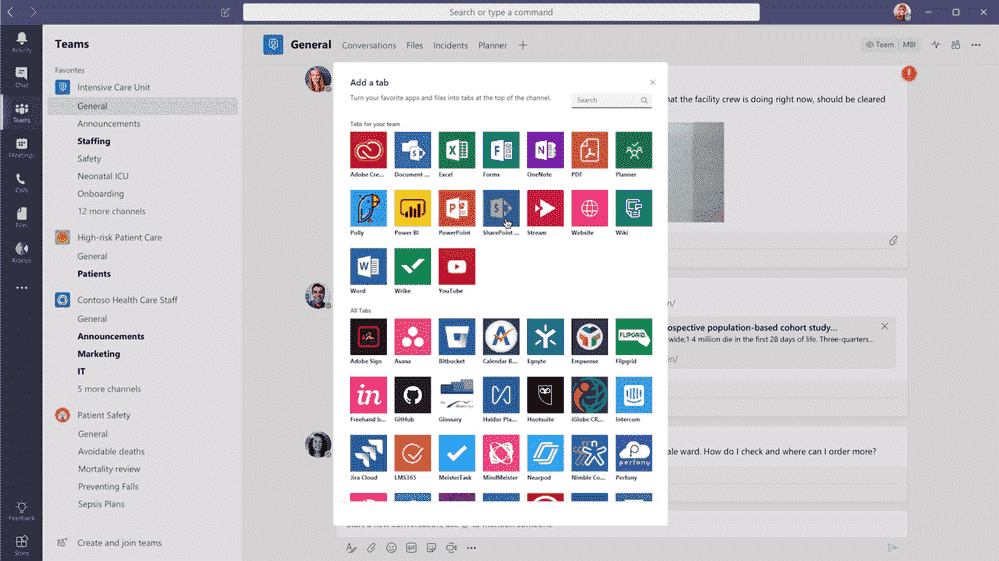Select the Wiki app tile

pos(634,208)
